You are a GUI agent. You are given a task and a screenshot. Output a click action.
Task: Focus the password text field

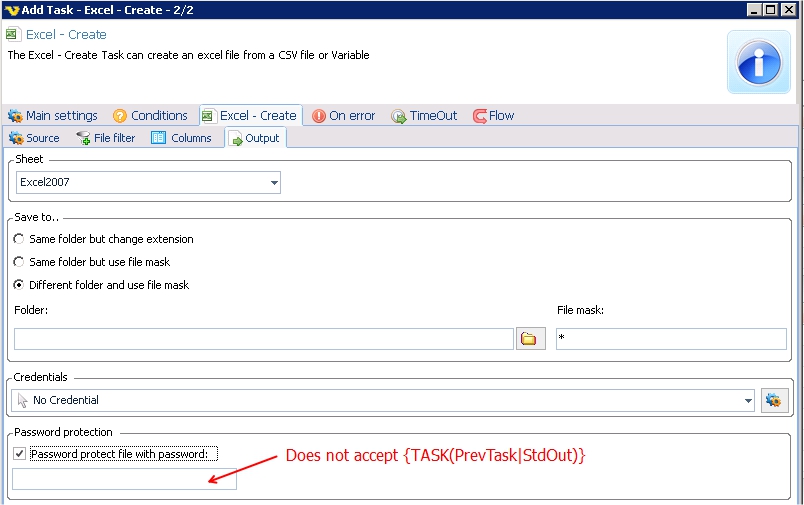pyautogui.click(x=124, y=480)
